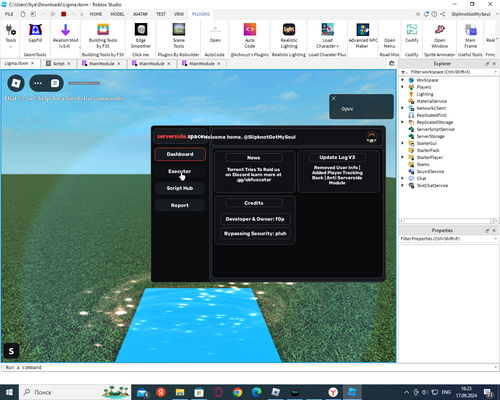The height and width of the screenshot is (400, 500).
Task: Click the three-dots menu in viewport
Action: [38, 83]
